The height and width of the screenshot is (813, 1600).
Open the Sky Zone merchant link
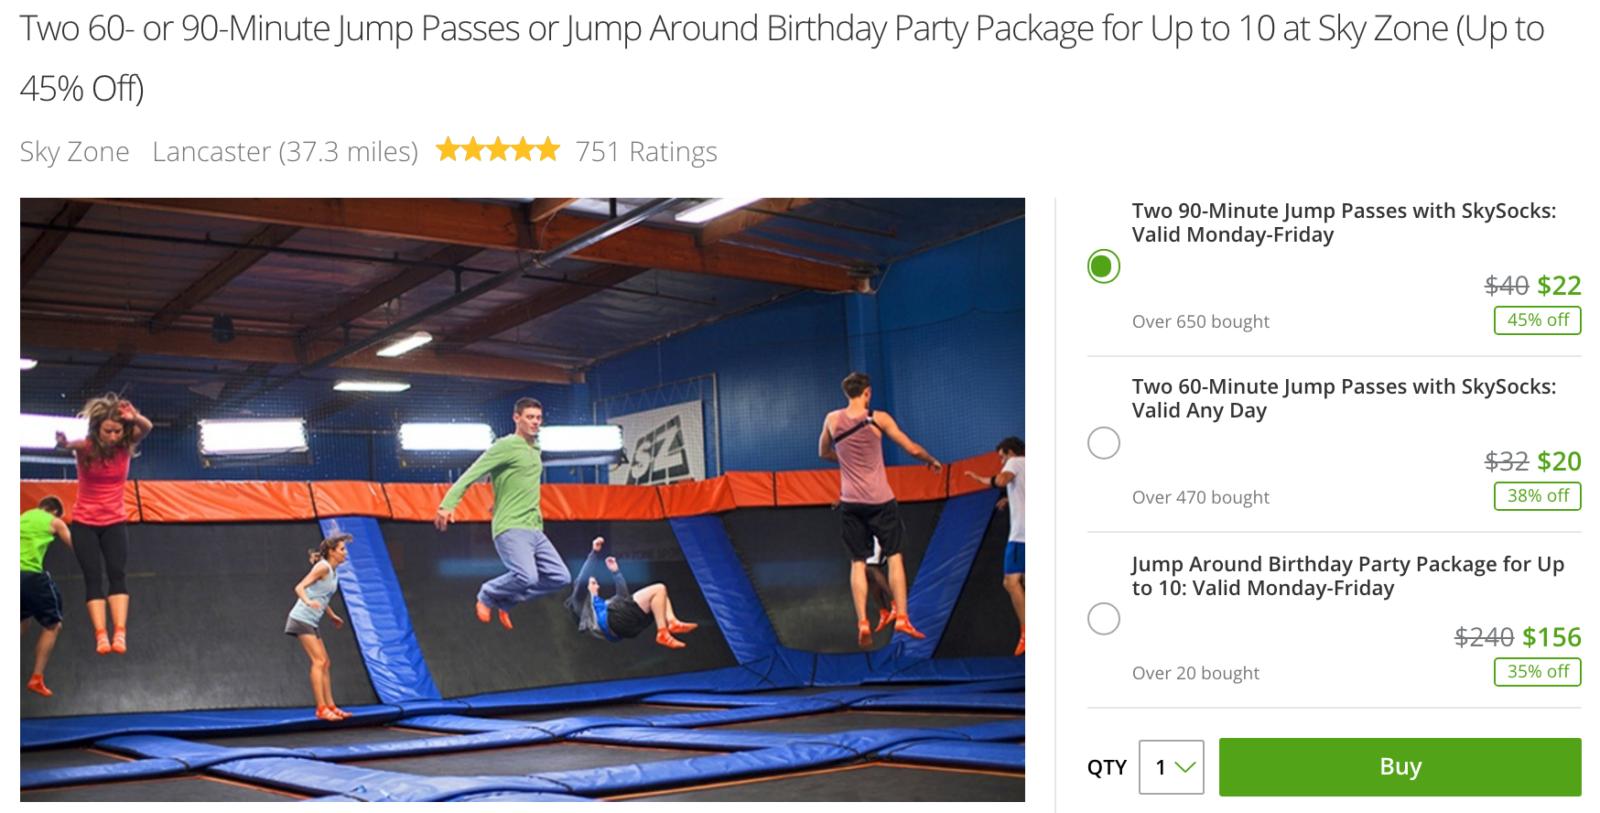tap(75, 152)
